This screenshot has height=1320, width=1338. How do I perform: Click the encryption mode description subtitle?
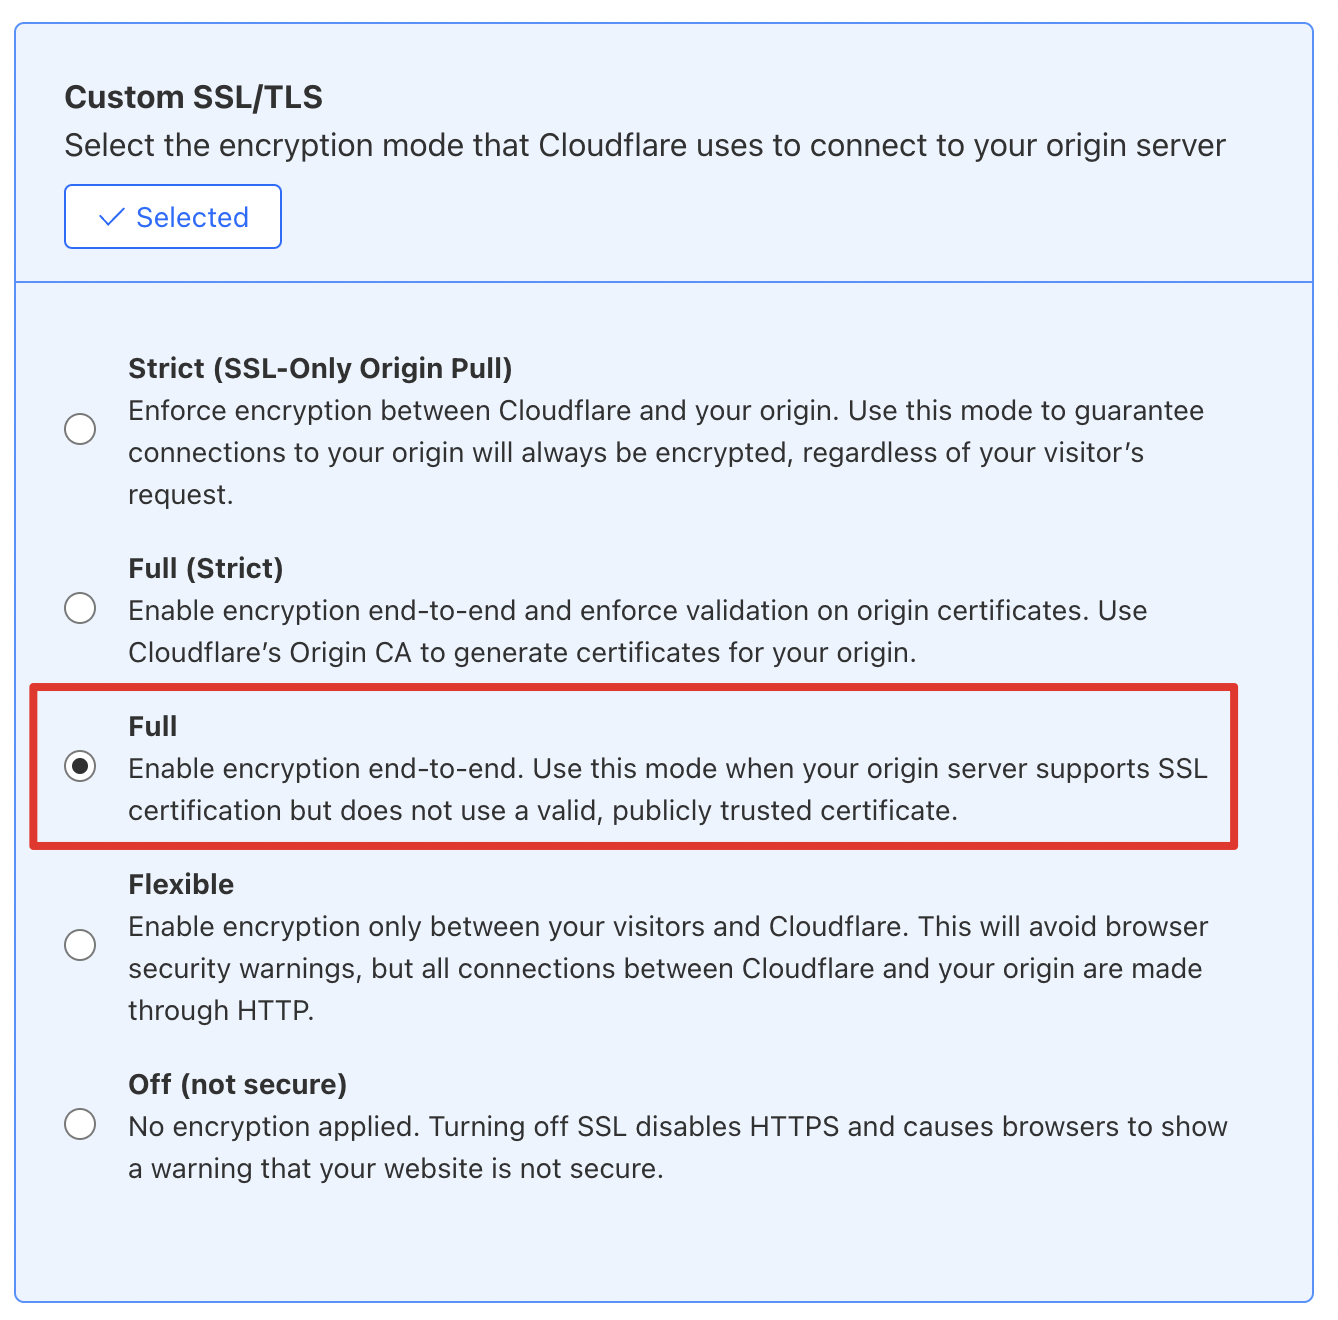tap(644, 145)
